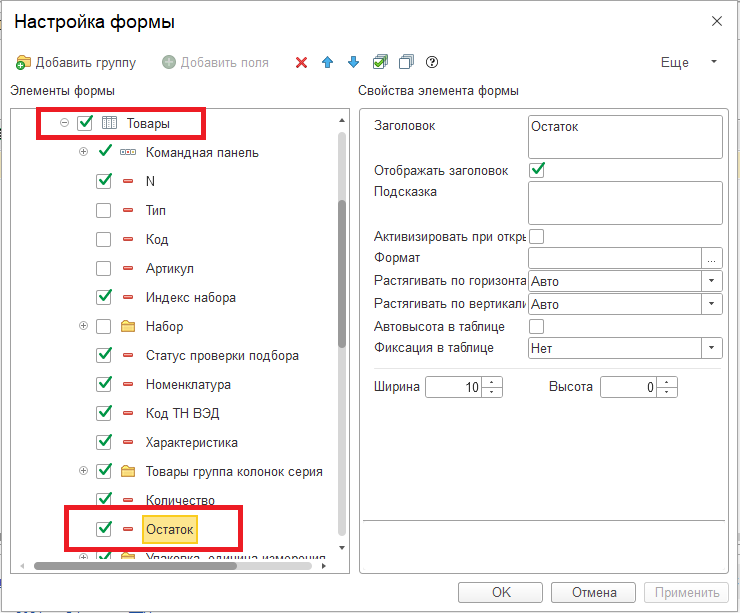Expand the Набор group node
Viewport: 740px width, 613px height.
(x=84, y=326)
